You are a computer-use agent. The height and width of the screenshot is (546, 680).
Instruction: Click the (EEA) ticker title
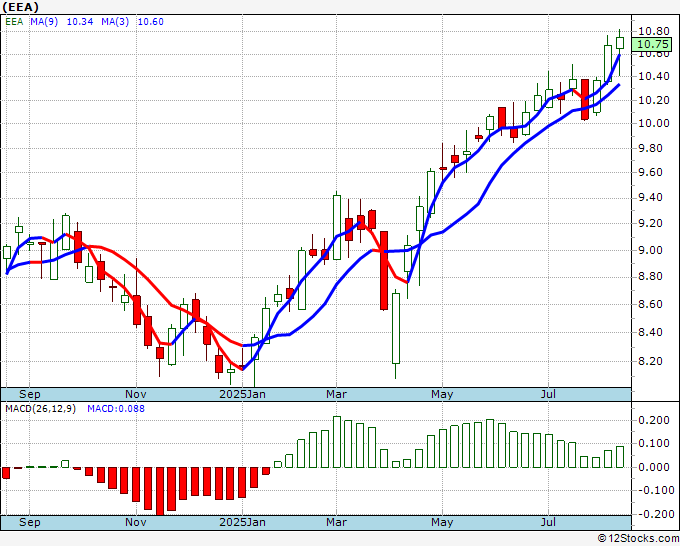tap(20, 7)
